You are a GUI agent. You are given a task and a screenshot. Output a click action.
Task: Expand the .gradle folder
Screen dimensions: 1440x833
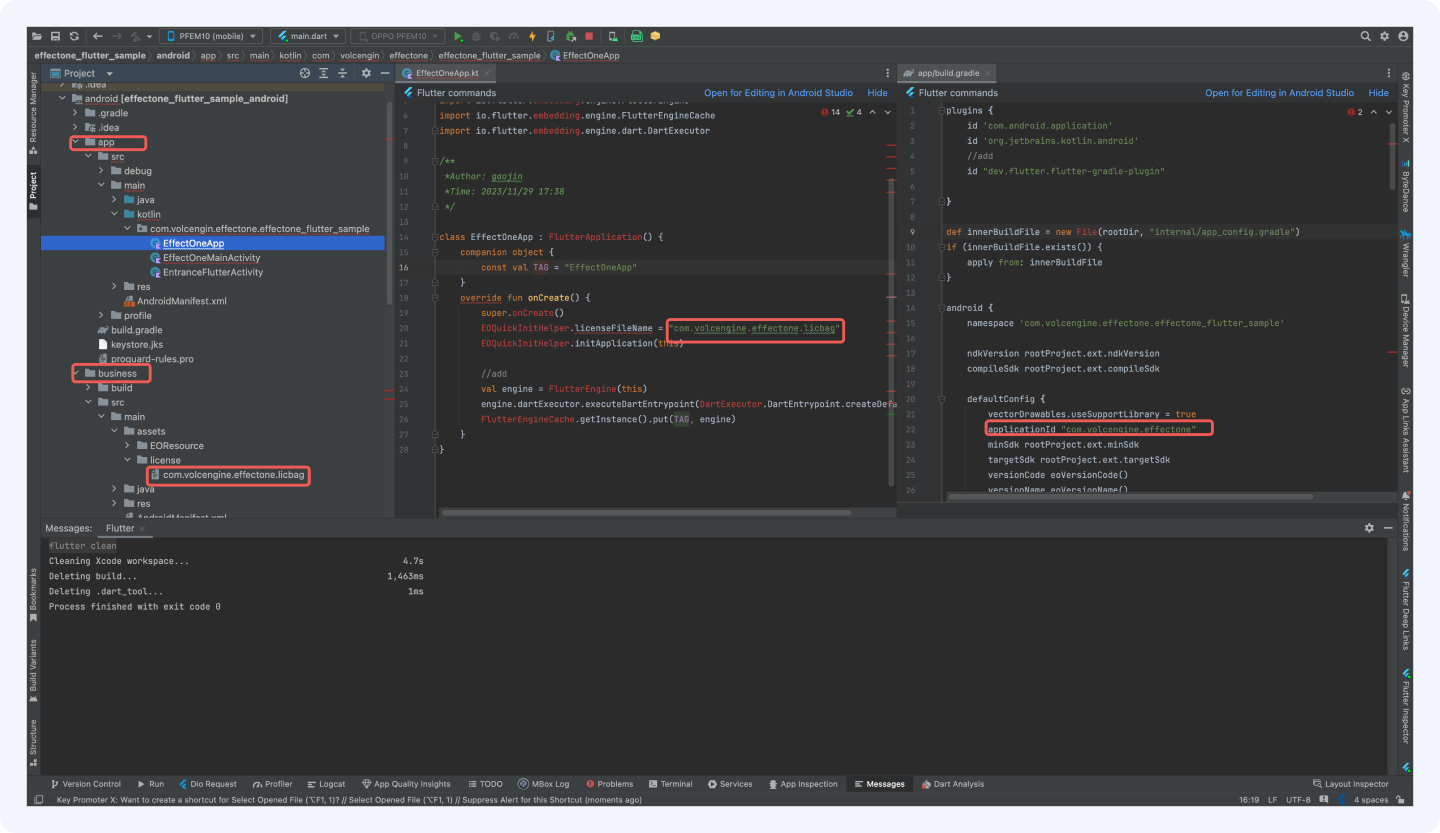[x=77, y=113]
